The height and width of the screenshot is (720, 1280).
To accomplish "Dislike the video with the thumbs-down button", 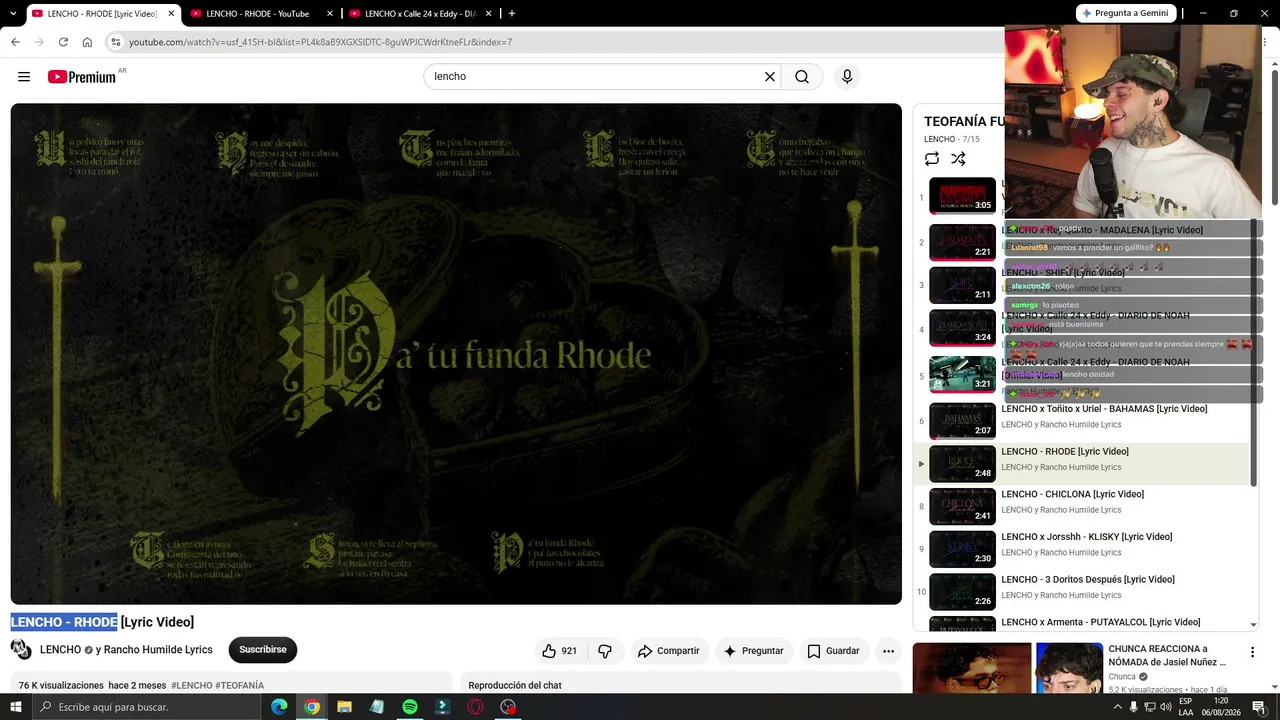I will pyautogui.click(x=605, y=651).
